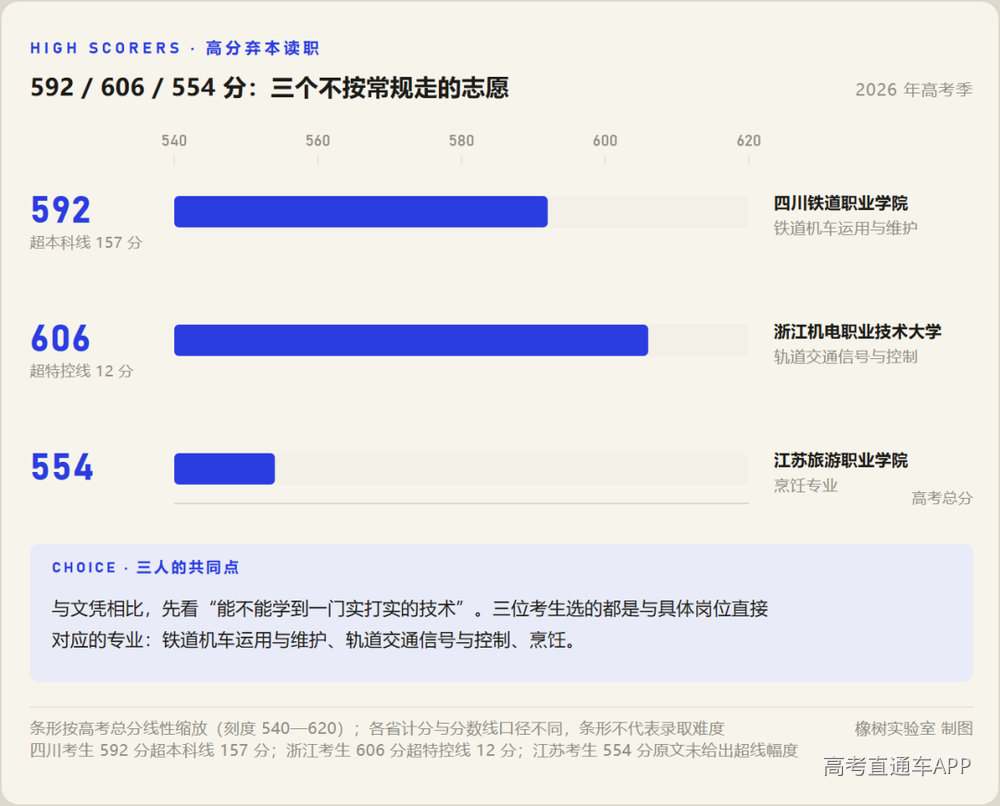Click the axis tick label 540
Image resolution: width=1000 pixels, height=806 pixels.
tap(174, 141)
